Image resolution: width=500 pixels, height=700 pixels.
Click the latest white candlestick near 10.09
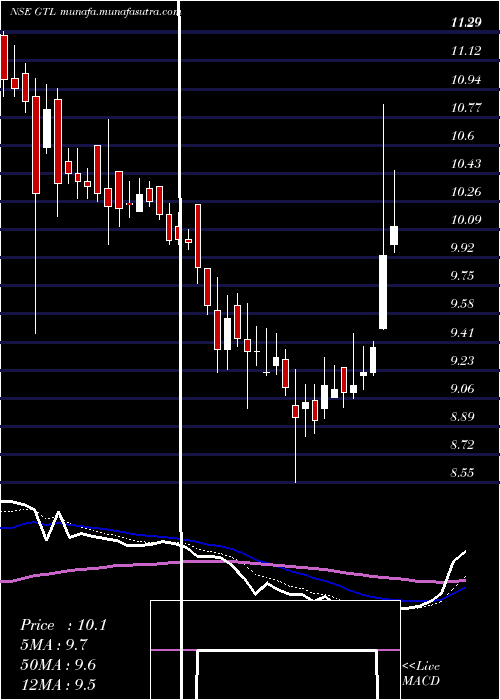pos(394,235)
